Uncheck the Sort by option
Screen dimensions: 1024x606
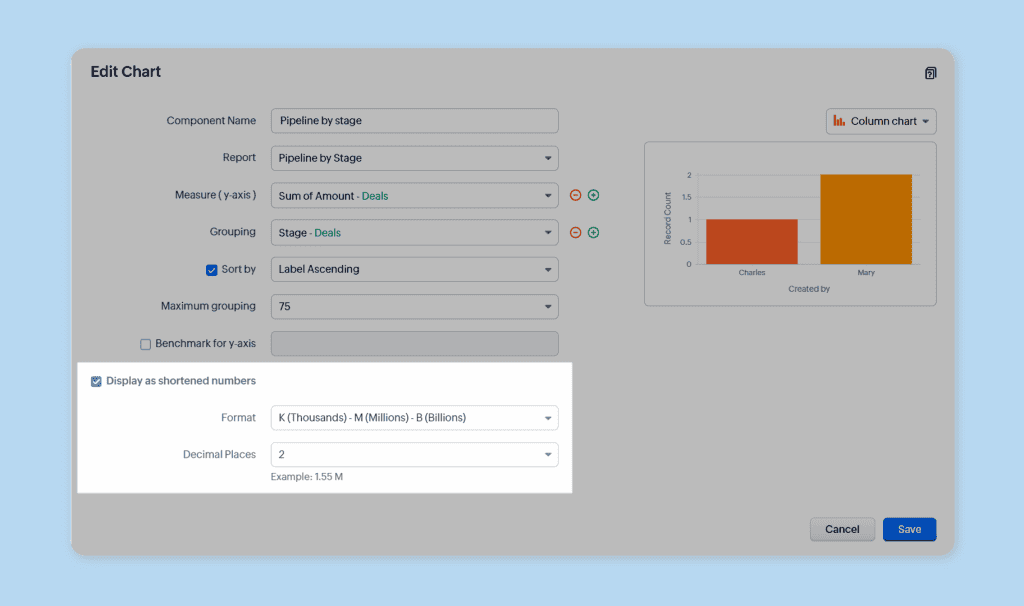click(211, 269)
